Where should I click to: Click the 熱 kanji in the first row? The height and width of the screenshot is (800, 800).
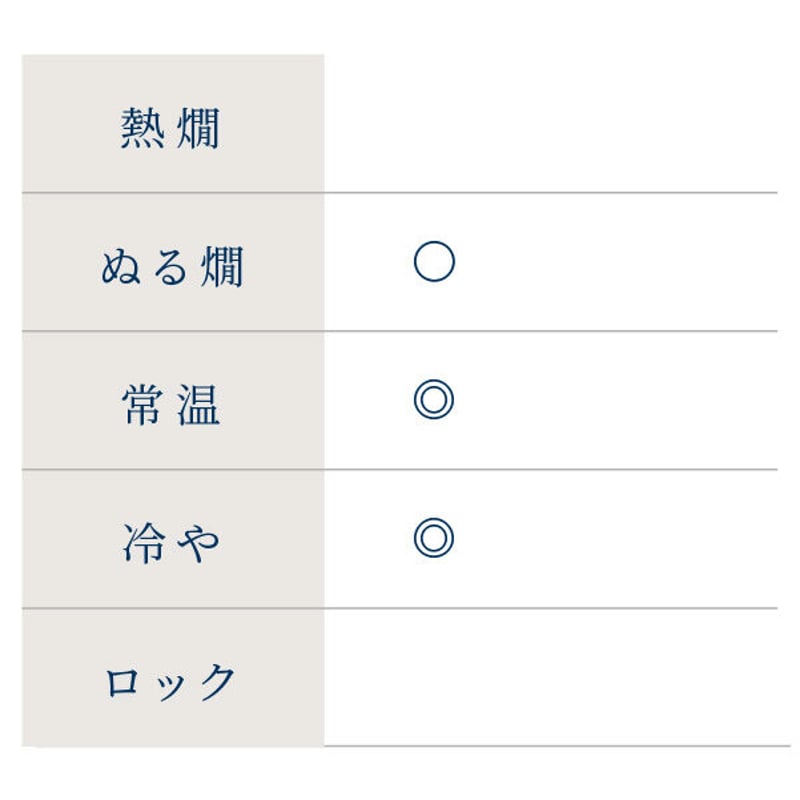142,128
